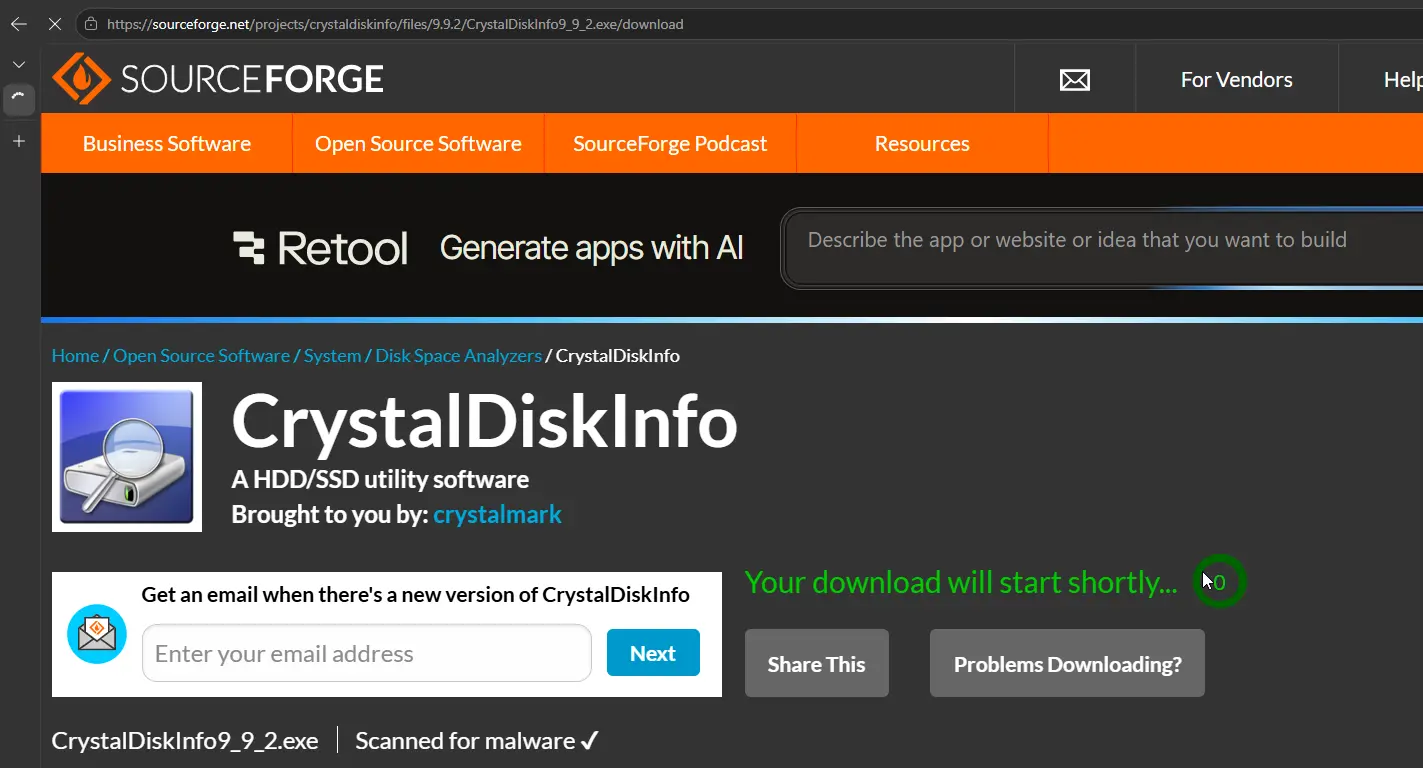The width and height of the screenshot is (1423, 768).
Task: Open the SourceForge Podcast menu item
Action: [670, 143]
